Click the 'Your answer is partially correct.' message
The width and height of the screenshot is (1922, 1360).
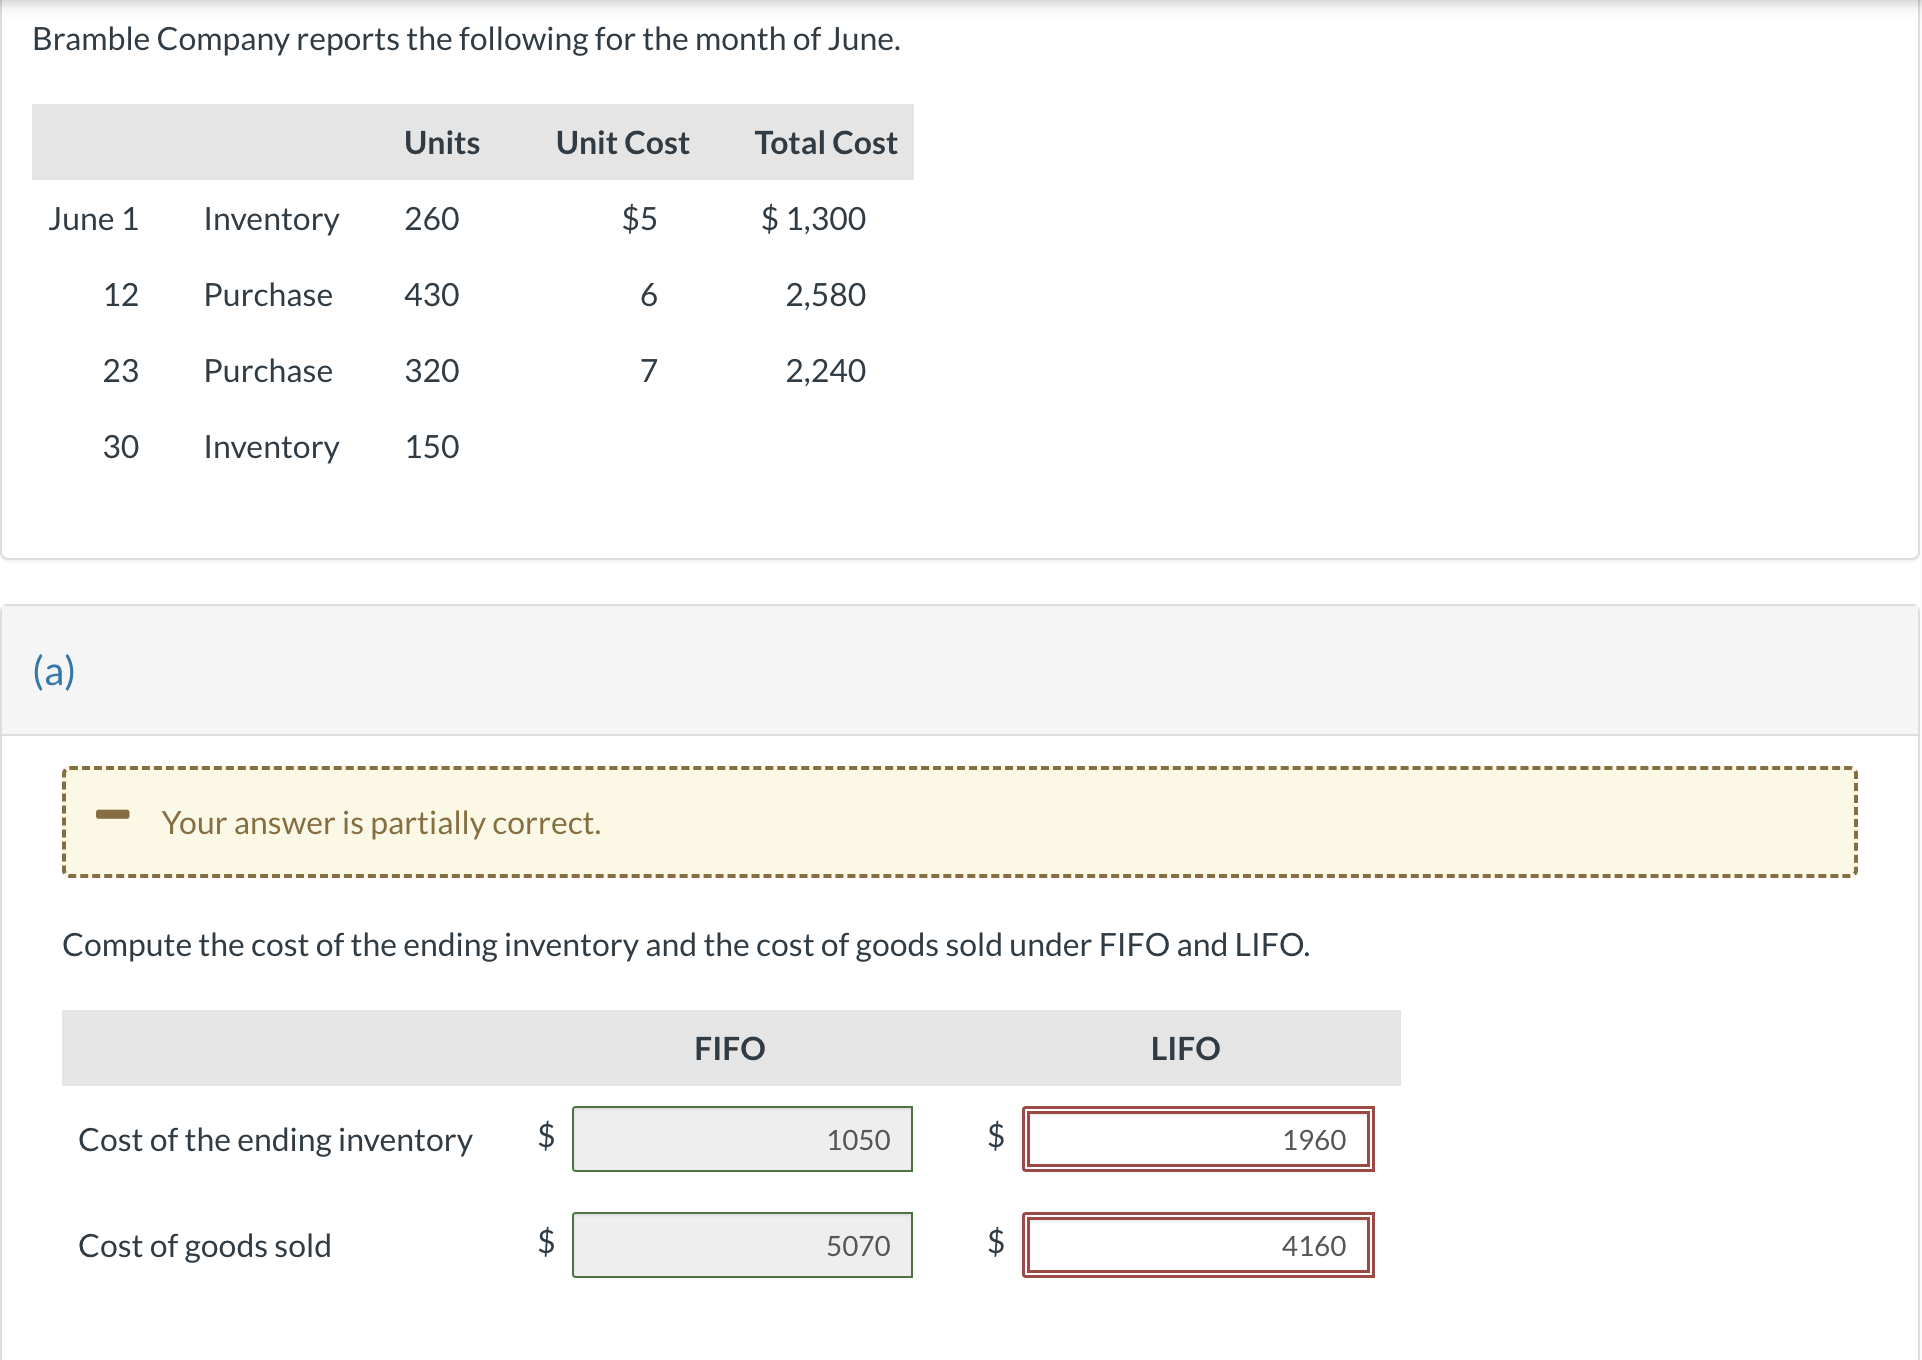pos(381,822)
